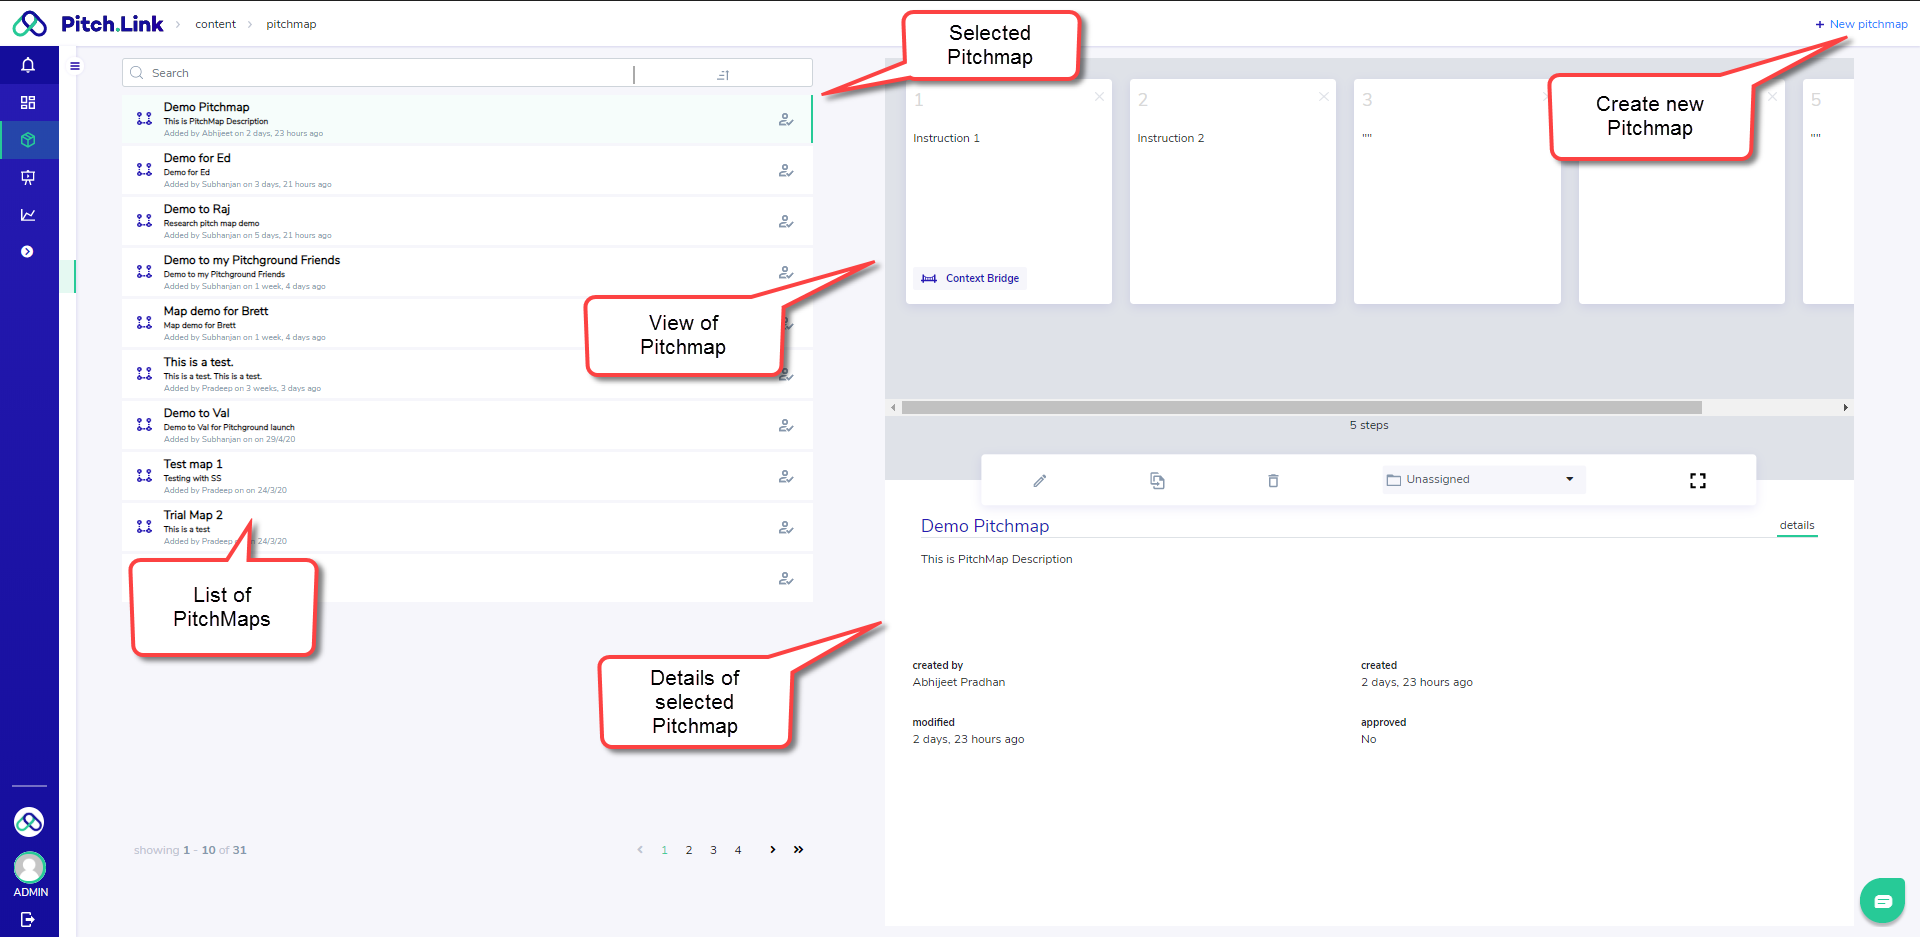Open the sort options next to Search
1920x937 pixels.
tap(723, 74)
